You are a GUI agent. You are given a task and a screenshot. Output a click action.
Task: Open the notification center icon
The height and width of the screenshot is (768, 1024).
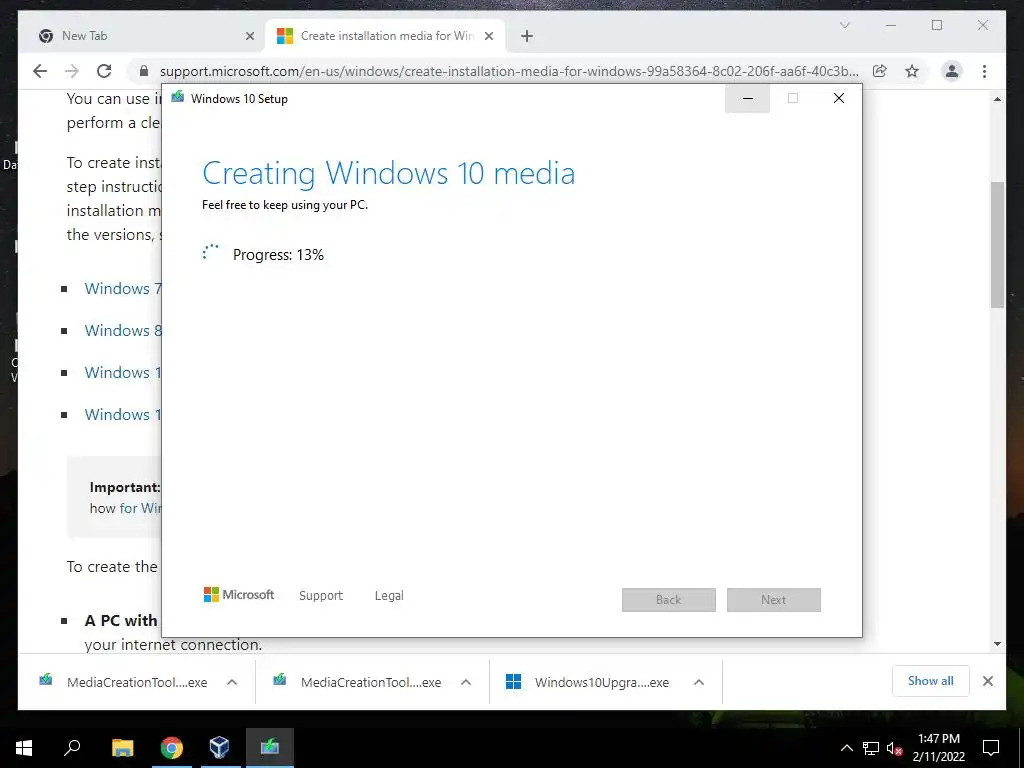(x=991, y=748)
